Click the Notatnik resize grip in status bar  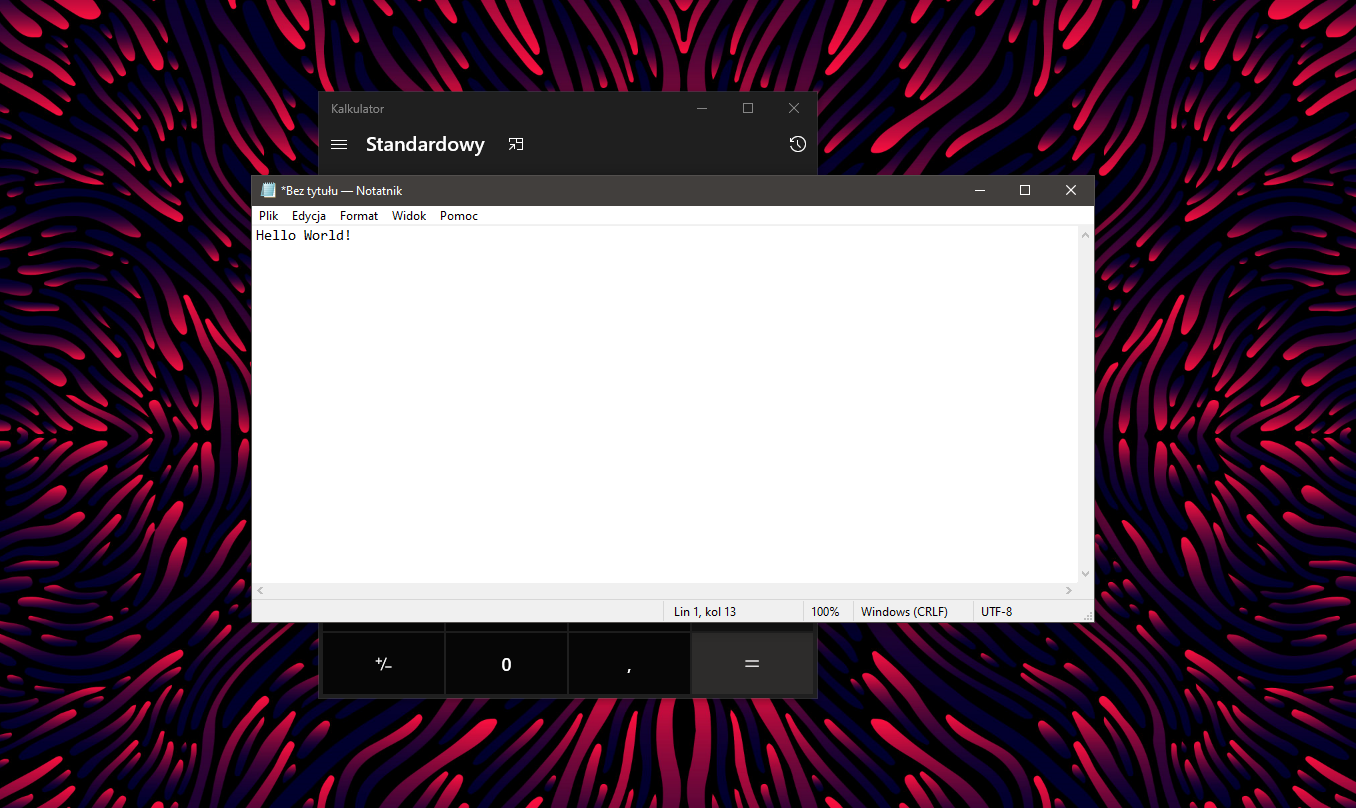(1087, 615)
